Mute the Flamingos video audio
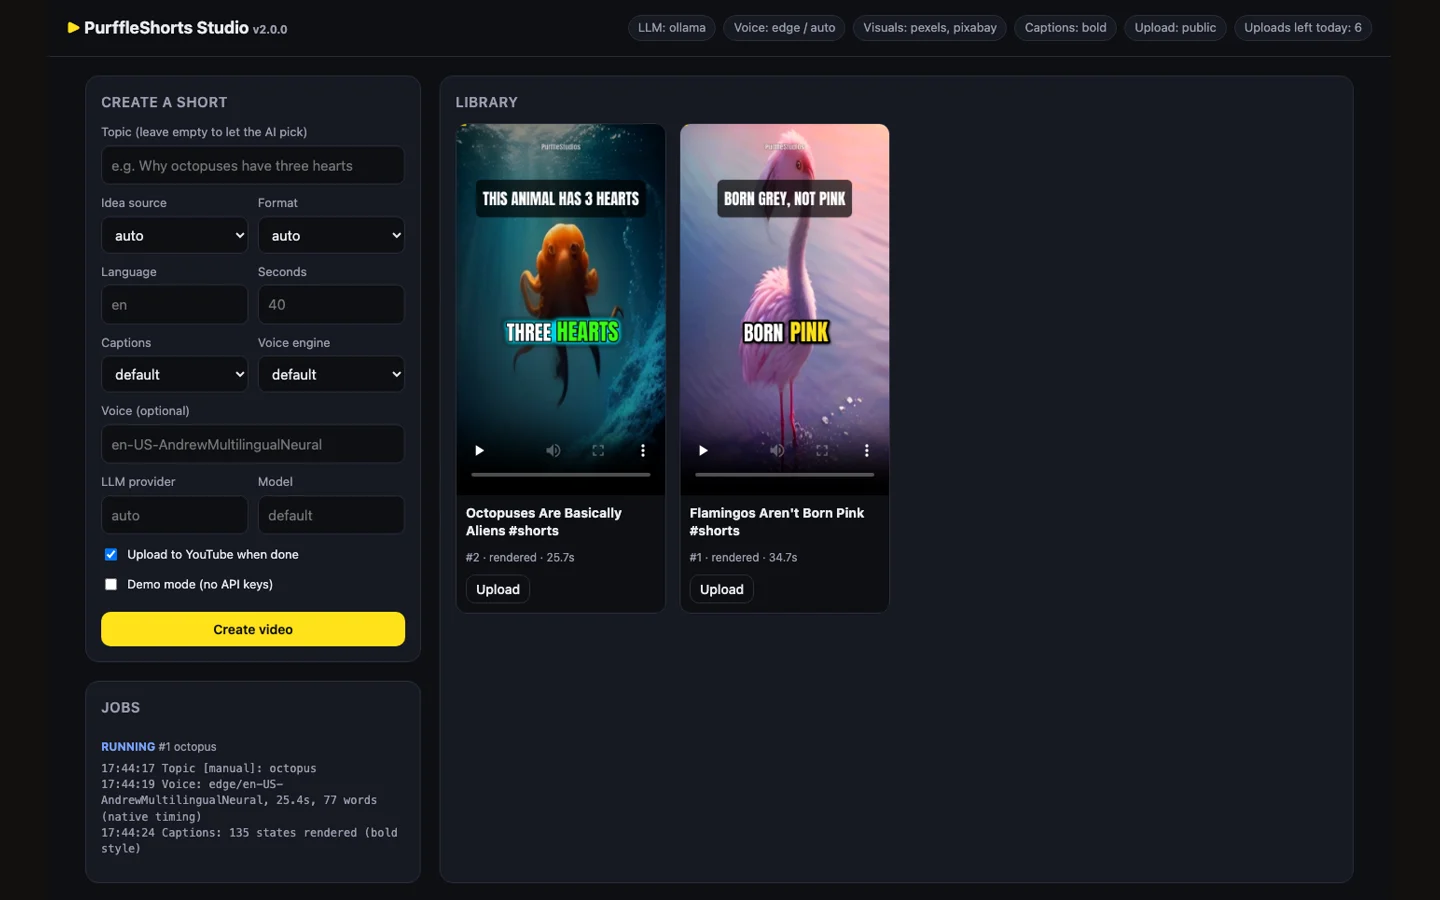The width and height of the screenshot is (1440, 900). click(777, 451)
